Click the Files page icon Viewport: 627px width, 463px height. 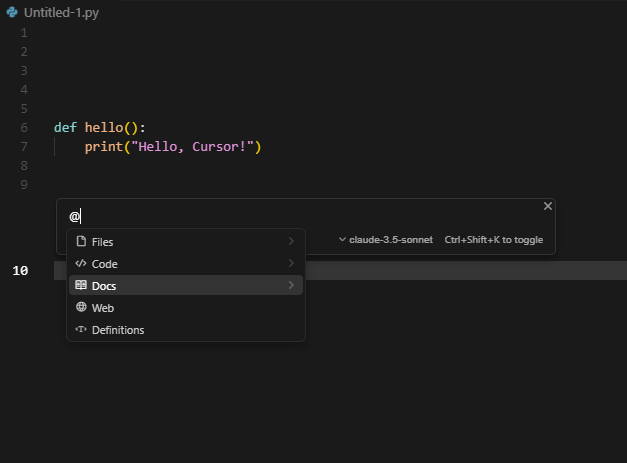(x=81, y=242)
